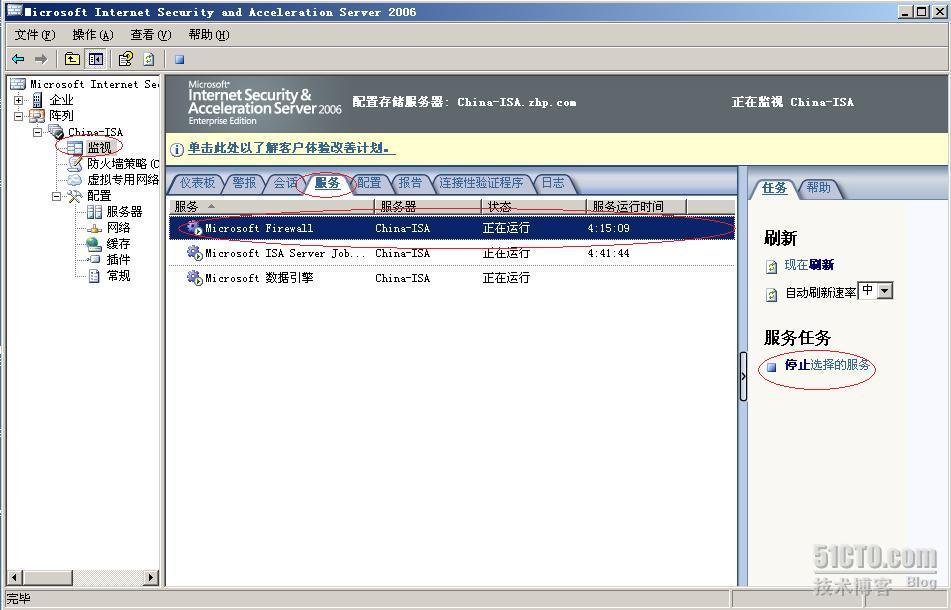Click the 虚拟专用网络 icon in tree
Image resolution: width=951 pixels, height=610 pixels.
point(75,179)
